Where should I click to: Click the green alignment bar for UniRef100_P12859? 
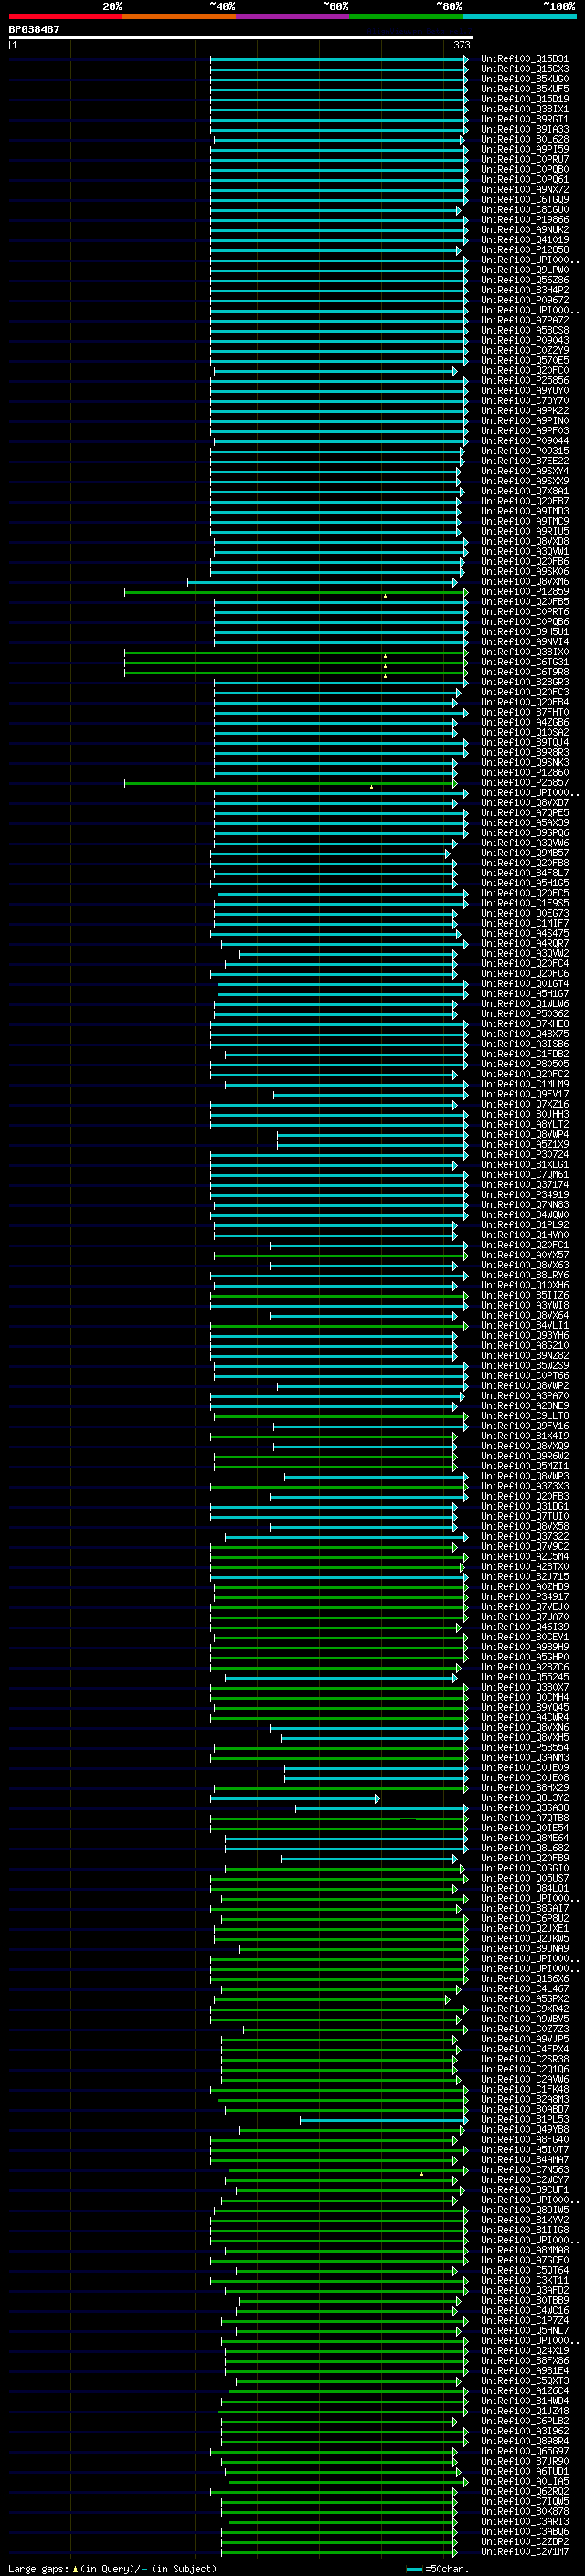pyautogui.click(x=295, y=592)
